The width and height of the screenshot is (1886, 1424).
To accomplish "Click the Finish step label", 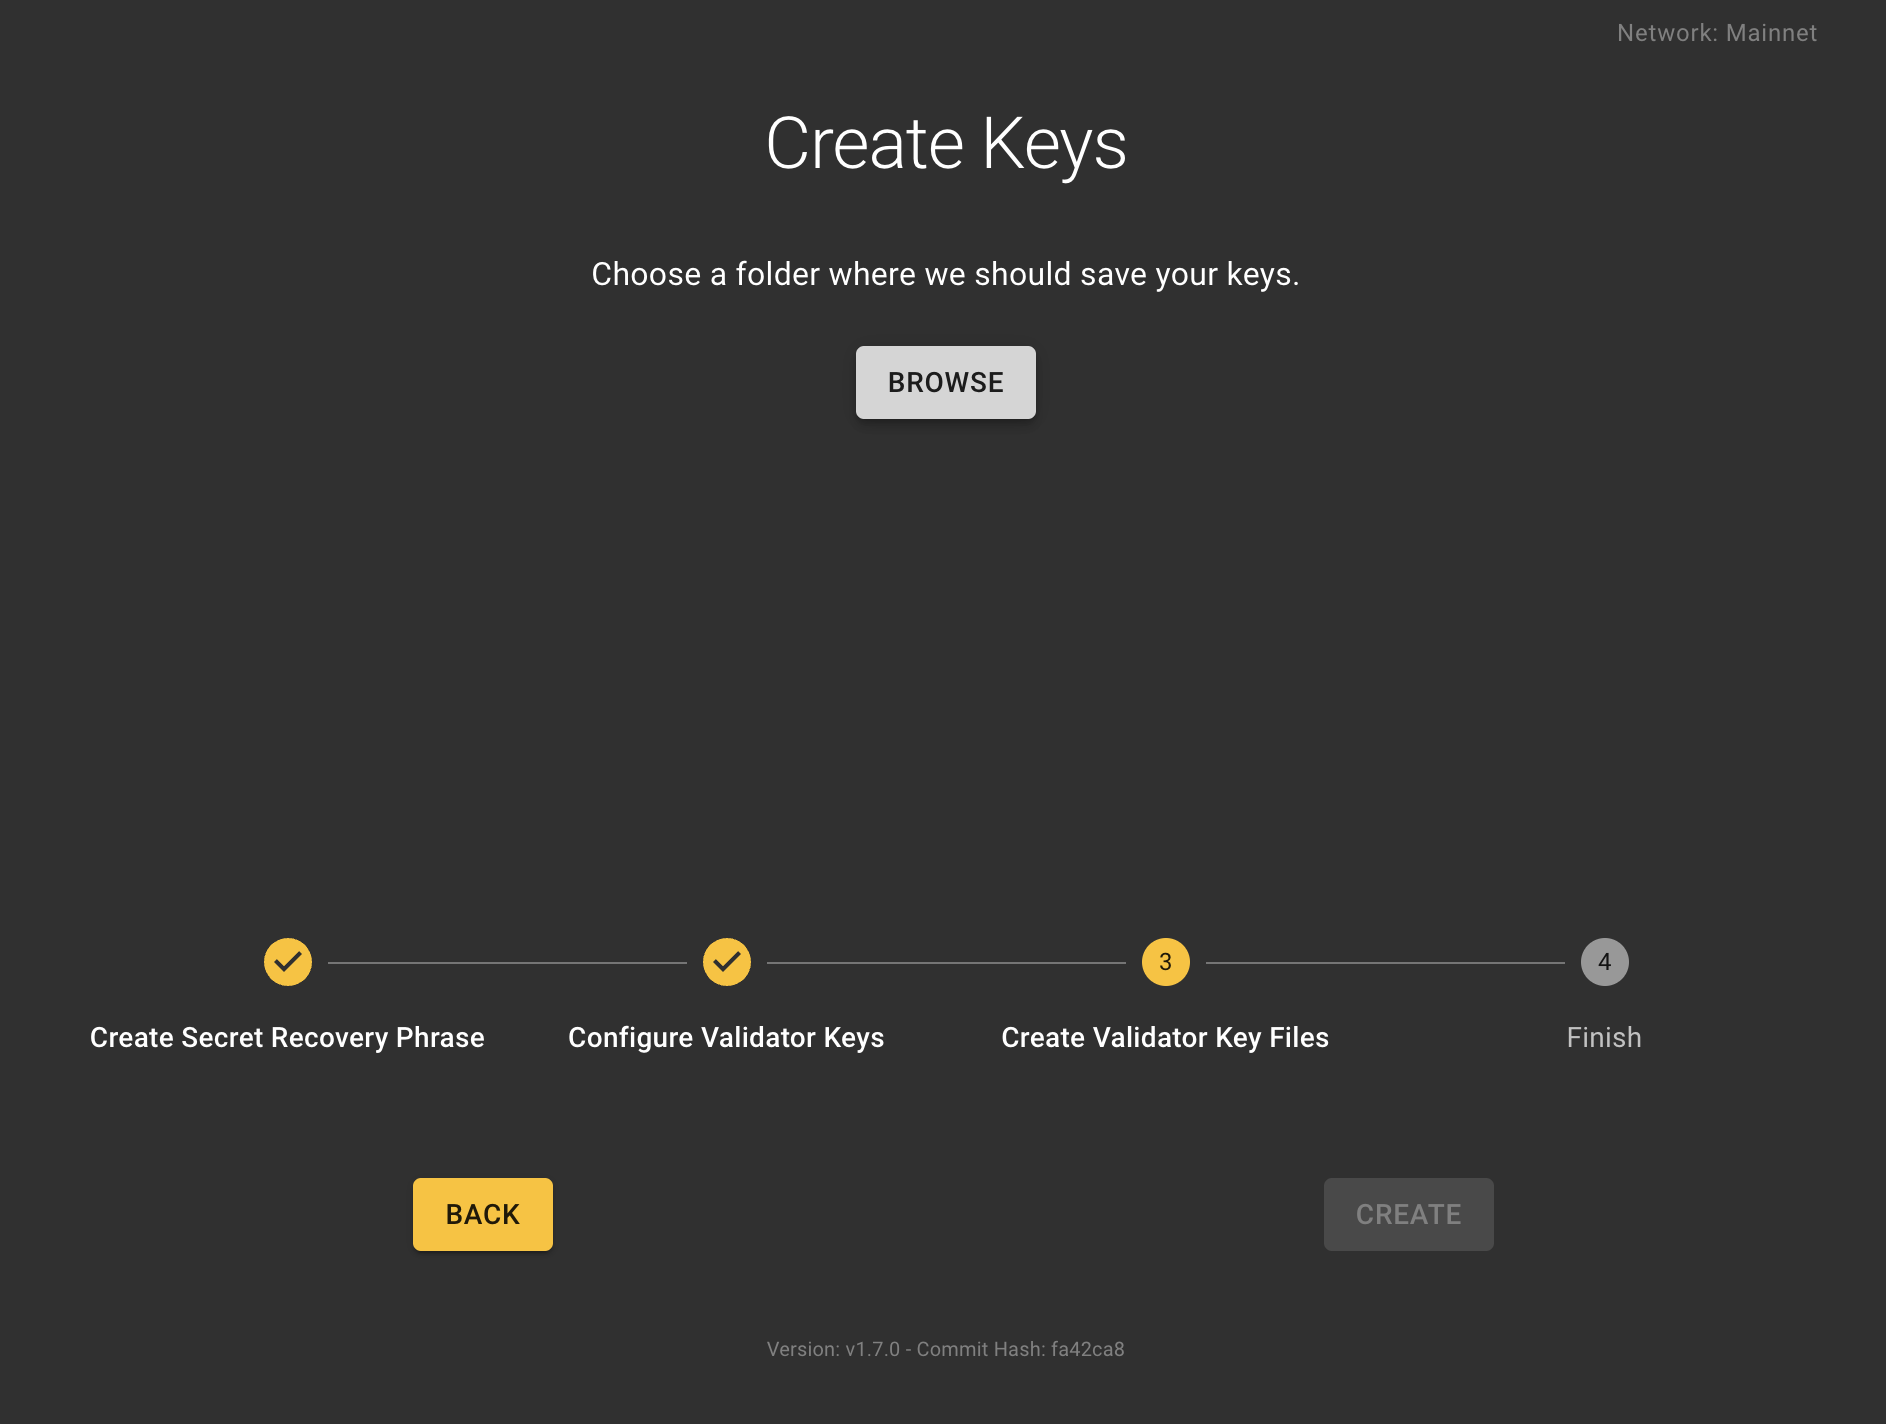I will [1604, 1038].
